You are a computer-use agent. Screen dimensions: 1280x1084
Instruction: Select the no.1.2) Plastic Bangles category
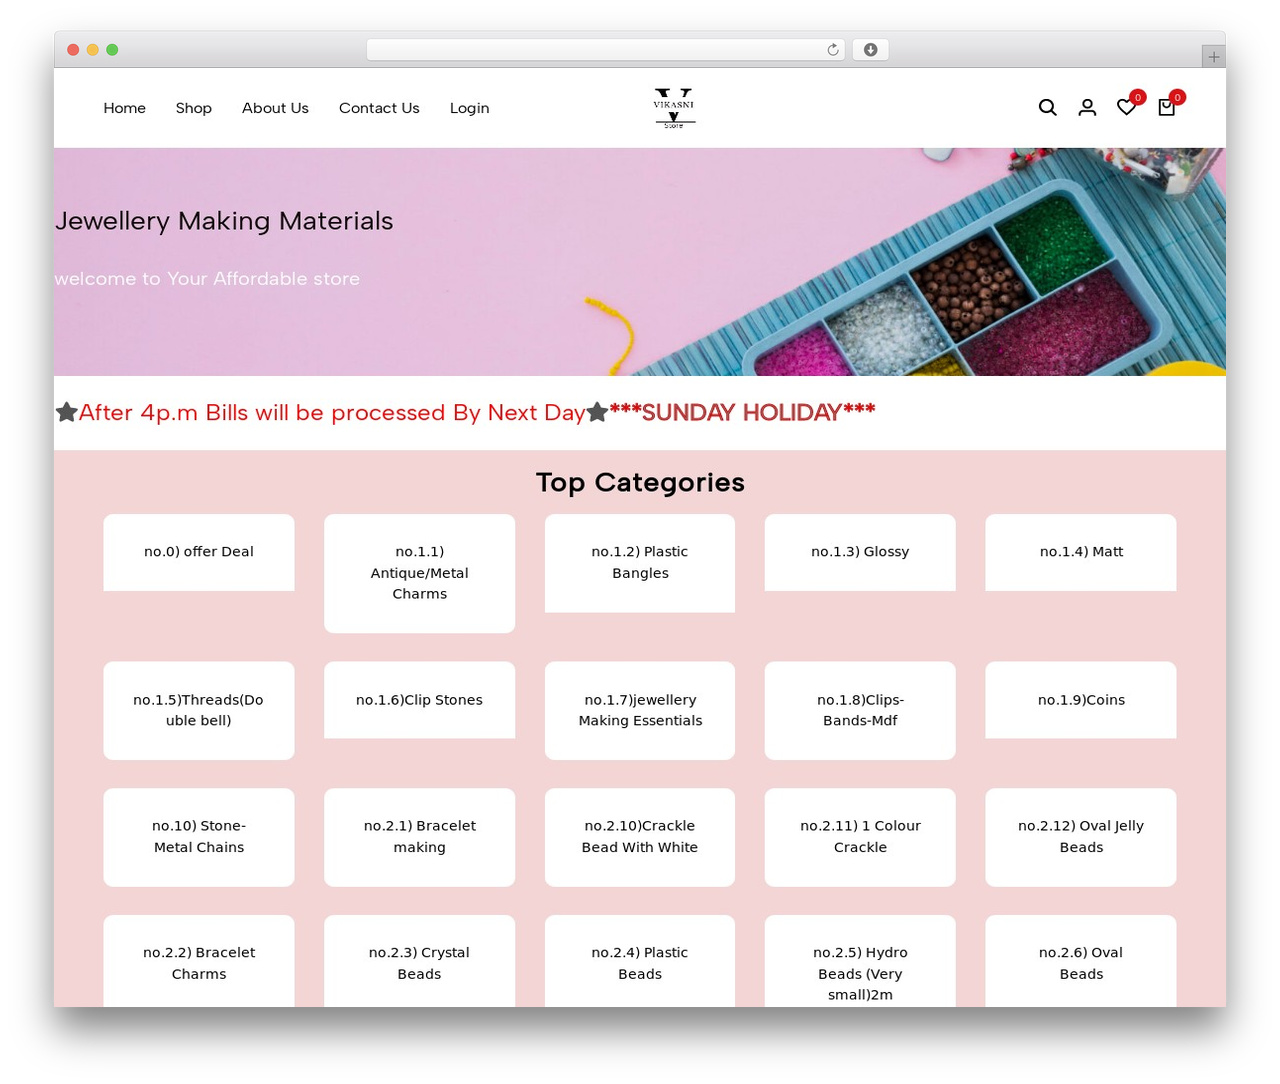(x=640, y=563)
